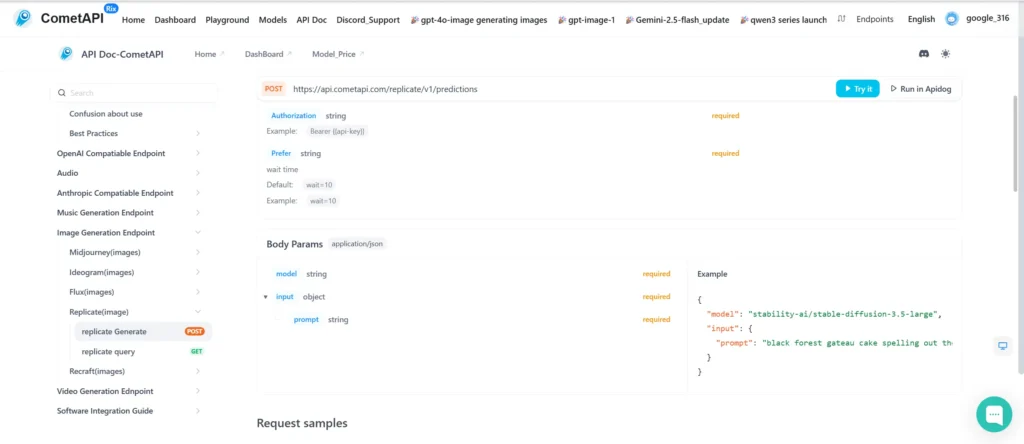Click Run in Apidog button
Screen dimensions: 1024x444
921,89
